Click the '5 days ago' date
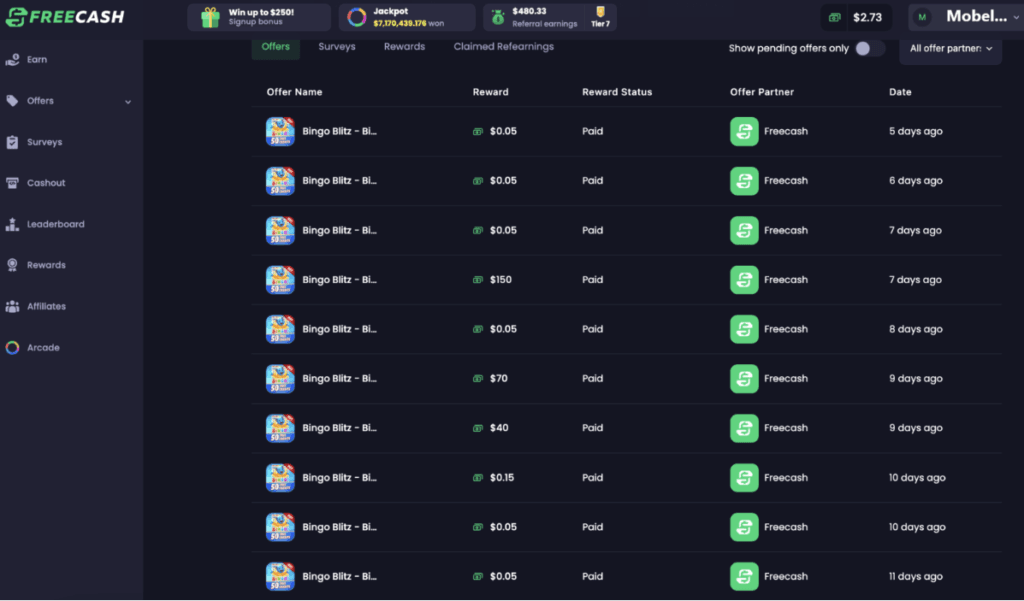This screenshot has height=601, width=1024. (x=916, y=131)
